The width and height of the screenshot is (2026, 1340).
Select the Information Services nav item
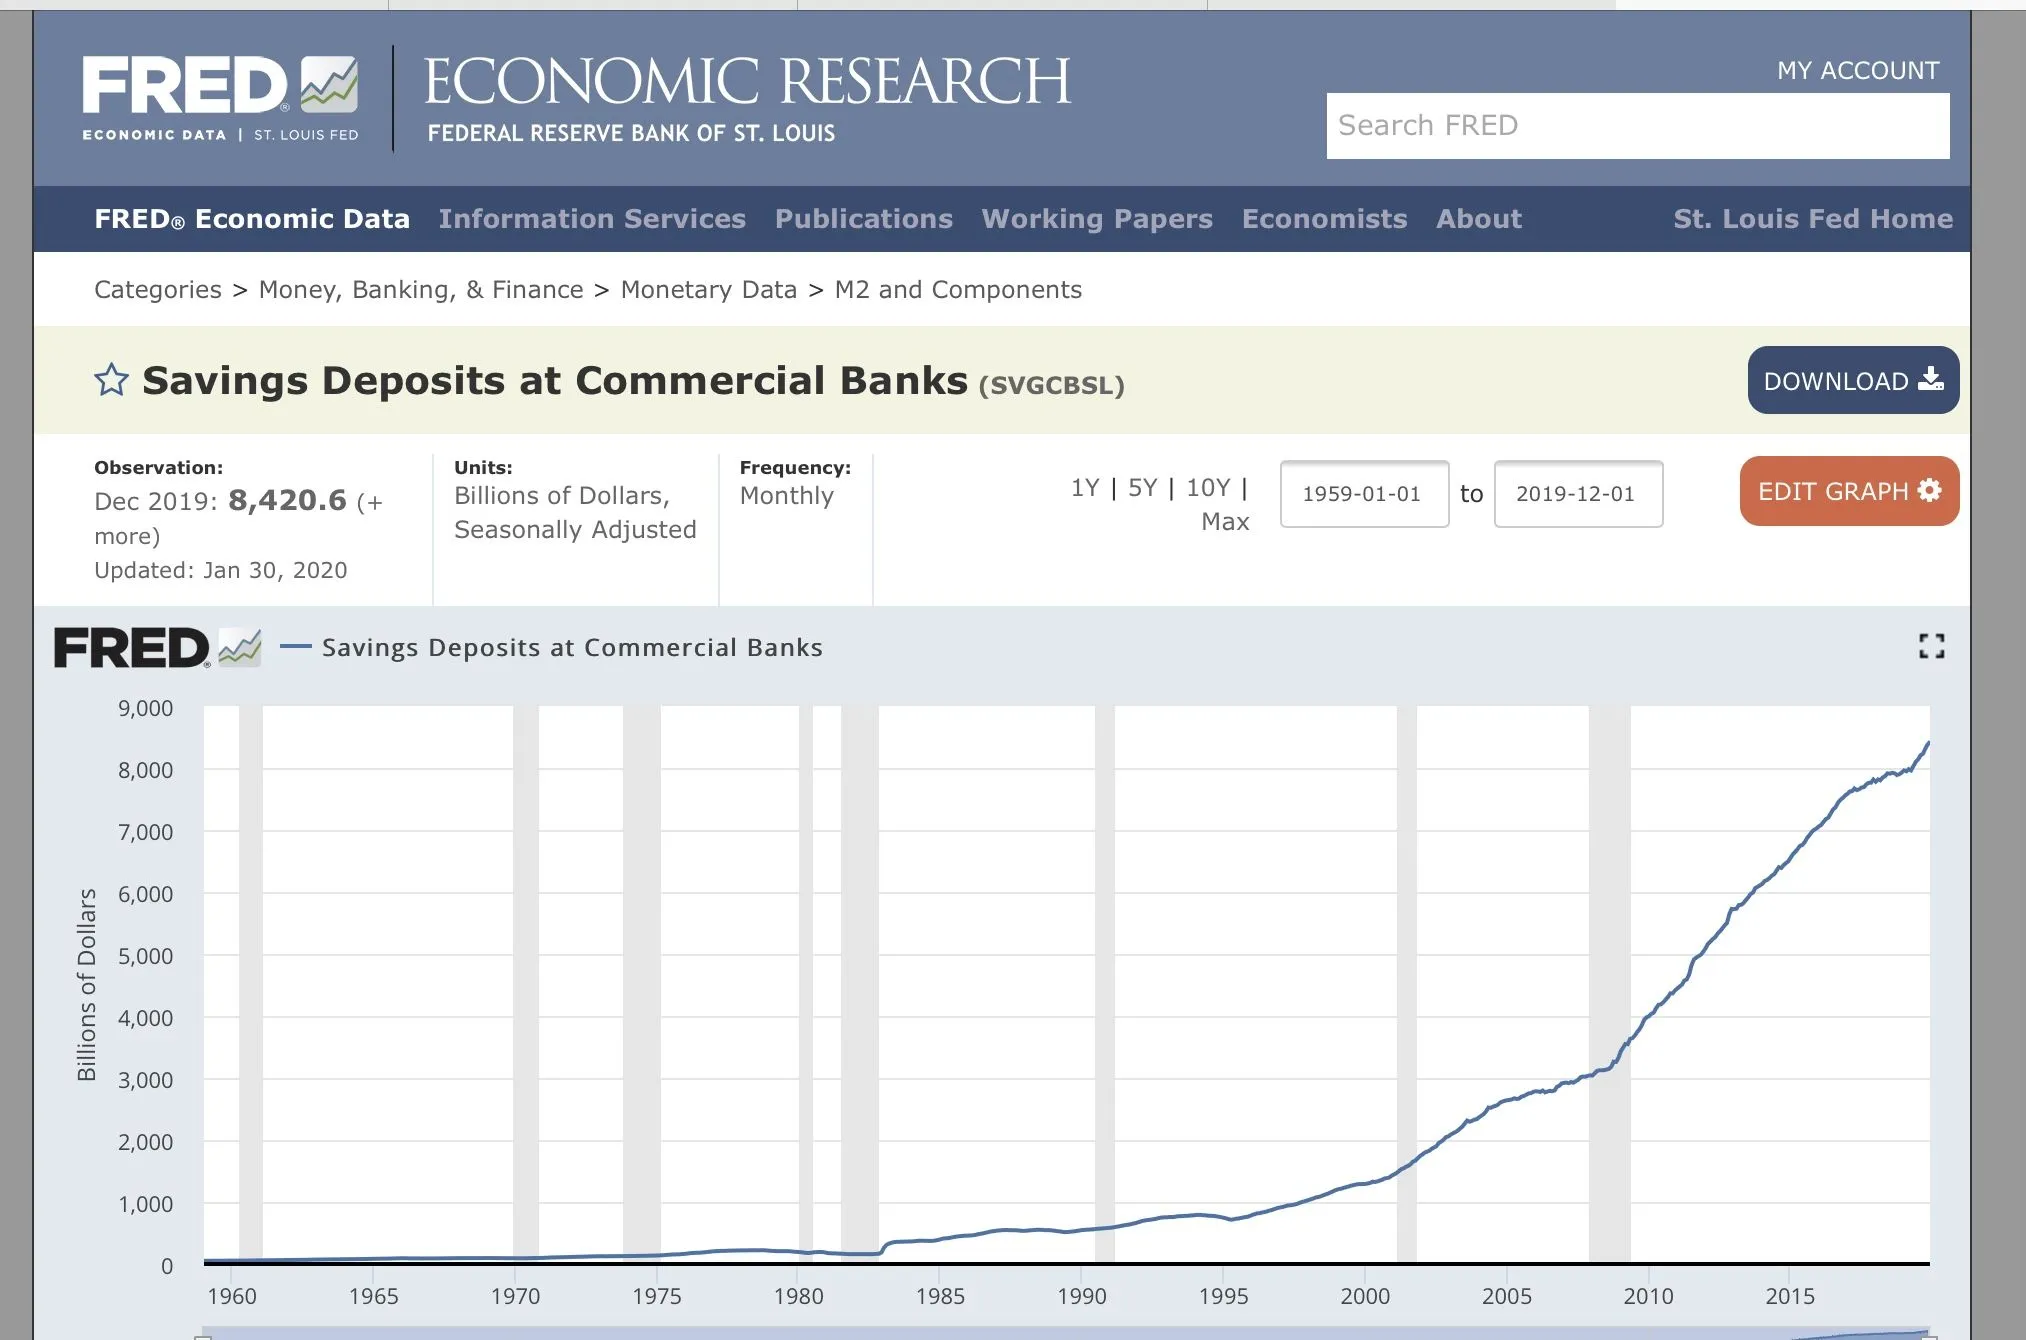(x=592, y=219)
